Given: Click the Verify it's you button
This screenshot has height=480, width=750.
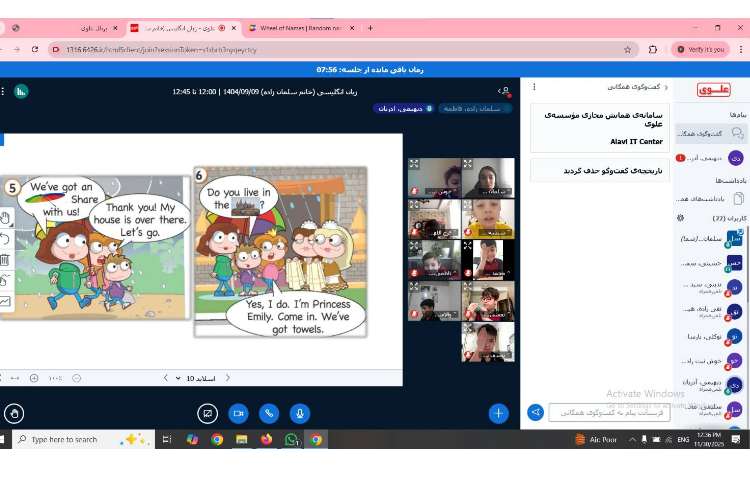Looking at the screenshot, I should (x=700, y=49).
